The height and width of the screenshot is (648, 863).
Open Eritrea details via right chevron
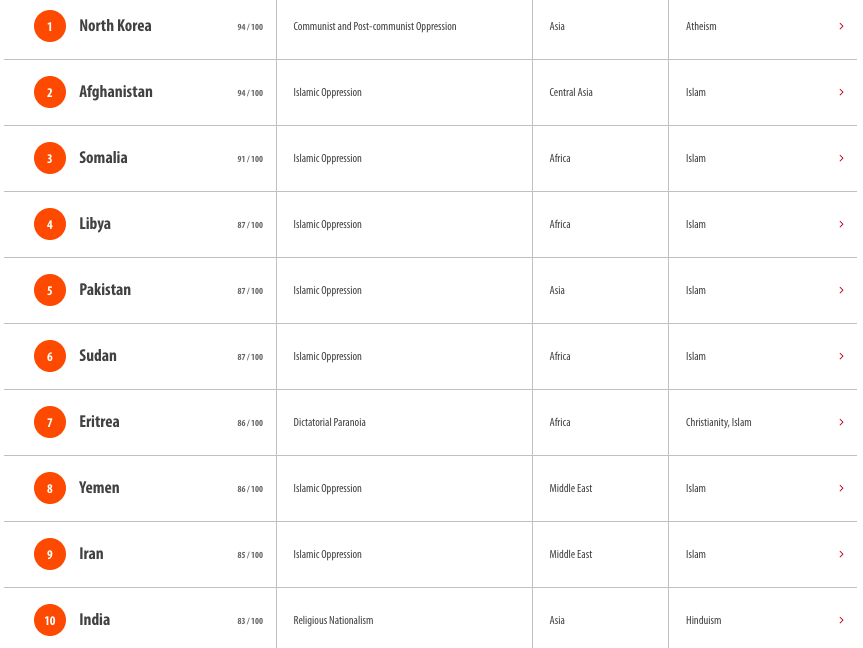pyautogui.click(x=841, y=422)
